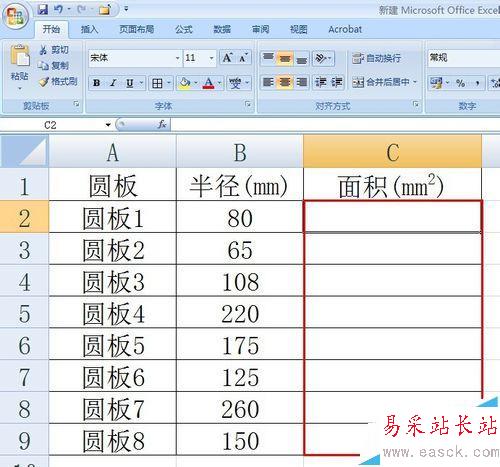Image resolution: width=500 pixels, height=467 pixels.
Task: Select all cells corner button
Action: coord(24,151)
